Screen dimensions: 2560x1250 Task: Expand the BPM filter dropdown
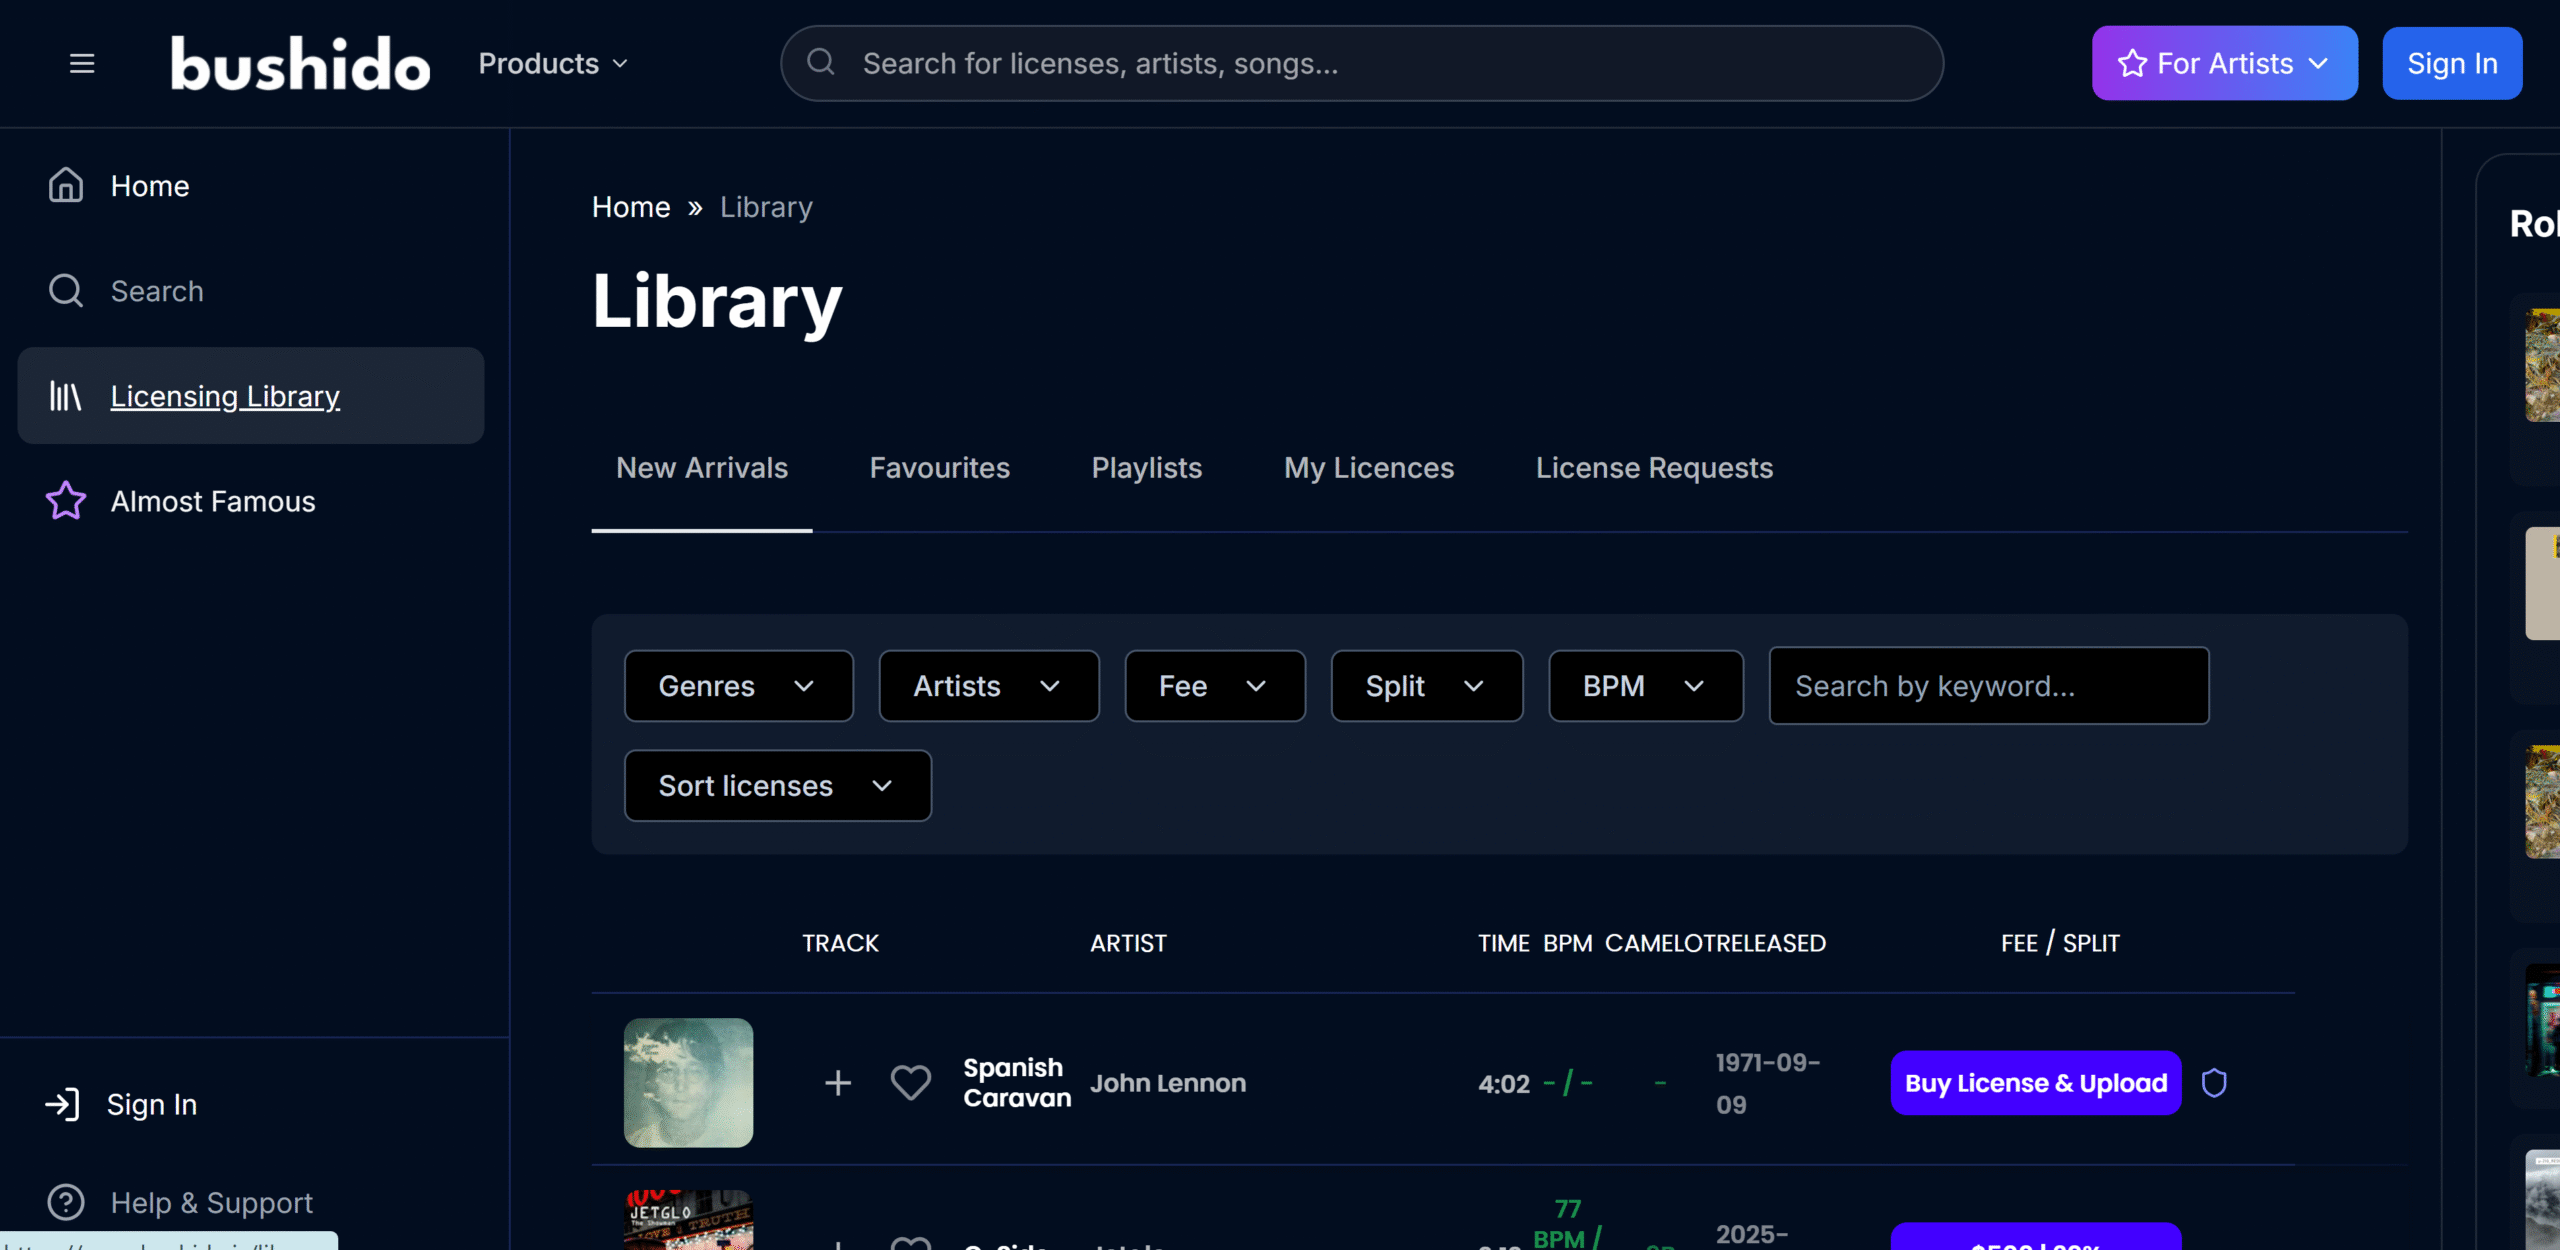1645,686
